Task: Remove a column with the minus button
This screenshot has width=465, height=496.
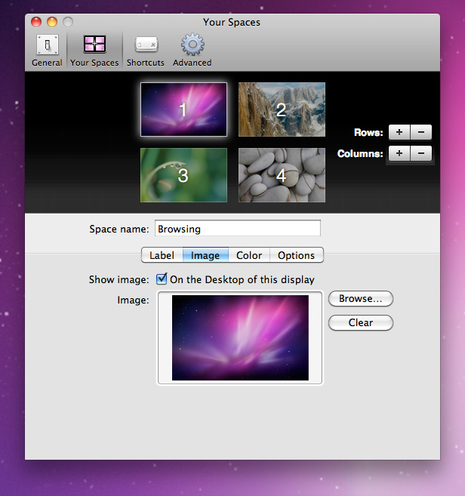Action: tap(421, 153)
